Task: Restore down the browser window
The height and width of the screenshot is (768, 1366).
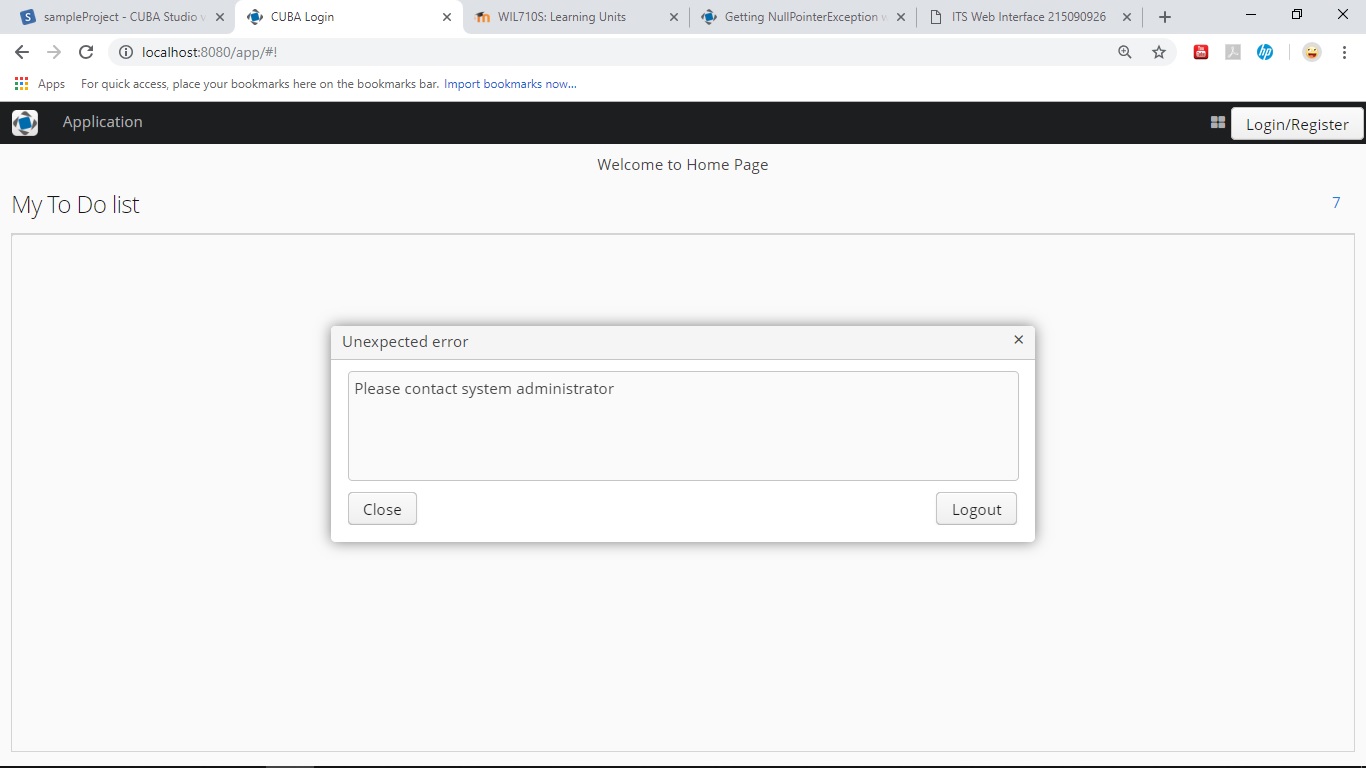Action: tap(1297, 15)
